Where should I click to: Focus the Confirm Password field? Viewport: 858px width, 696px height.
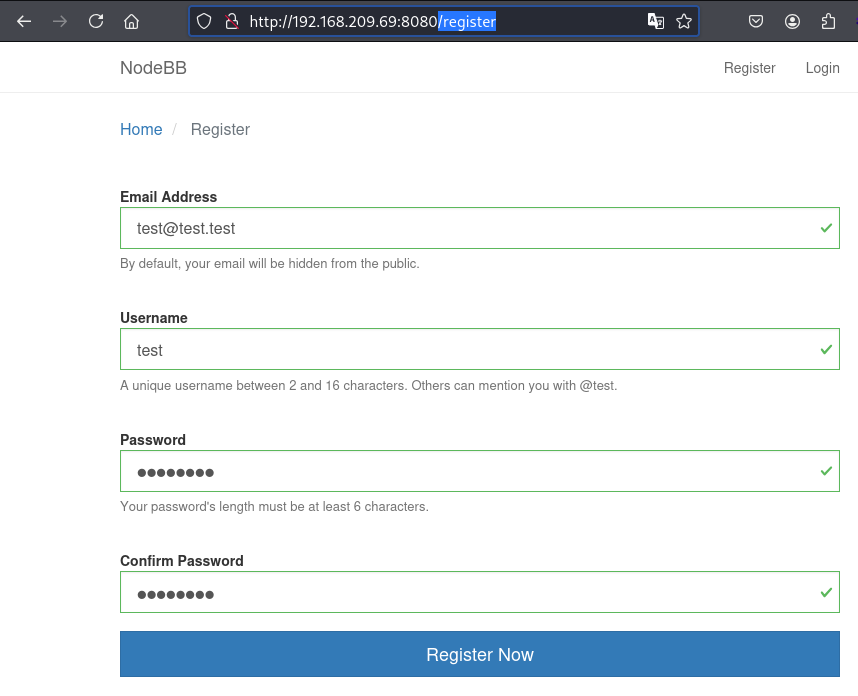(480, 592)
